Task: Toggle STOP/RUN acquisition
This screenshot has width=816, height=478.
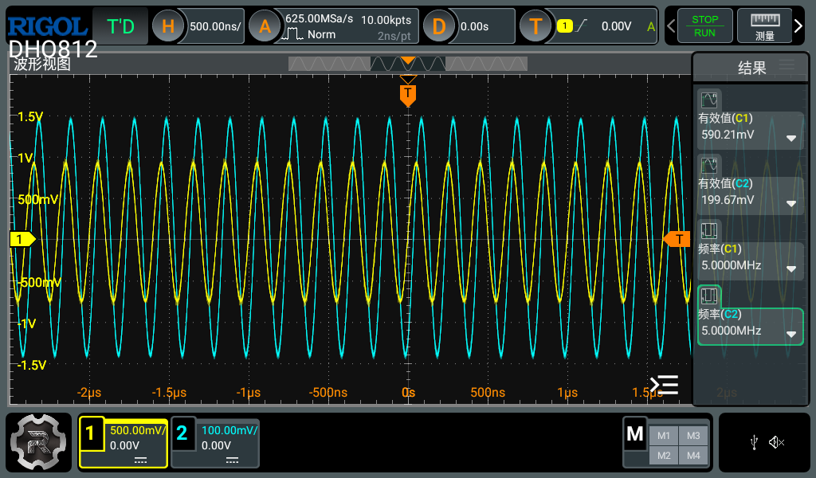Action: [x=705, y=26]
